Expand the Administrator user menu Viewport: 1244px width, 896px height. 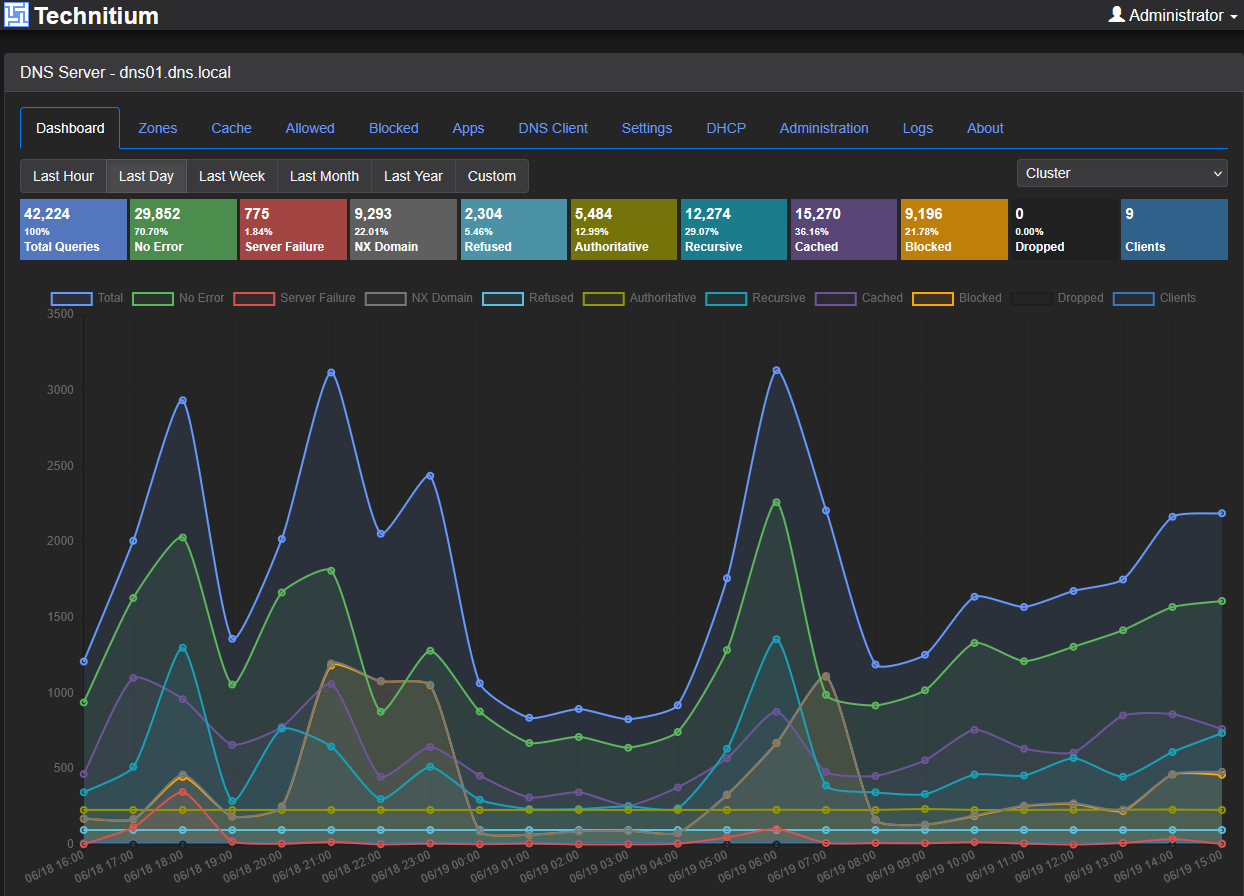pos(1167,15)
